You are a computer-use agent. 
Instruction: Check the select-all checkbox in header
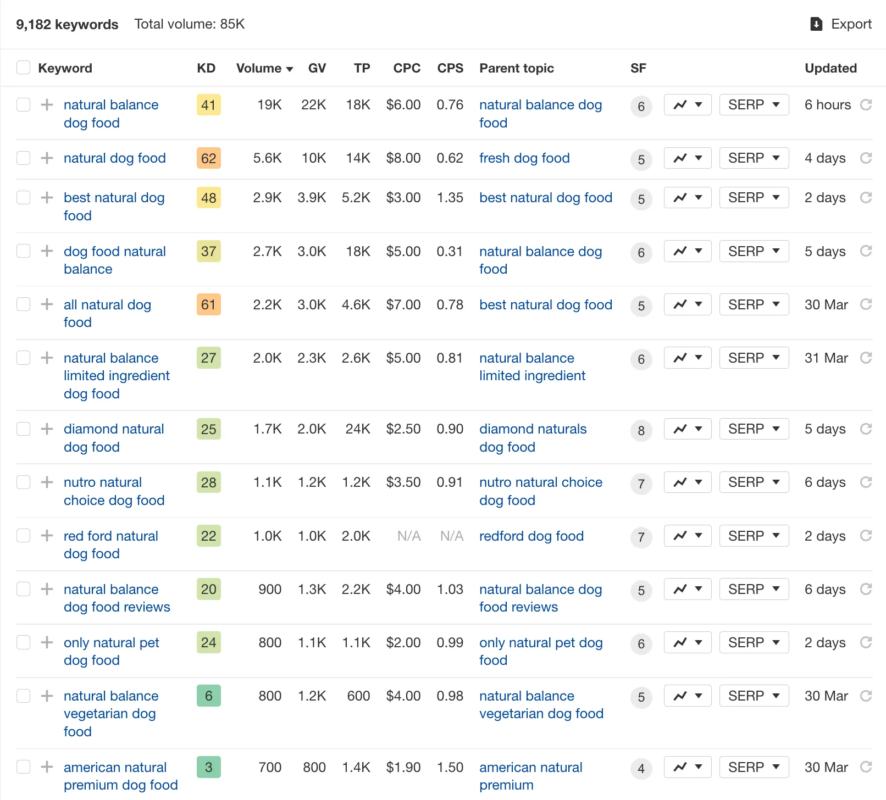pyautogui.click(x=23, y=68)
